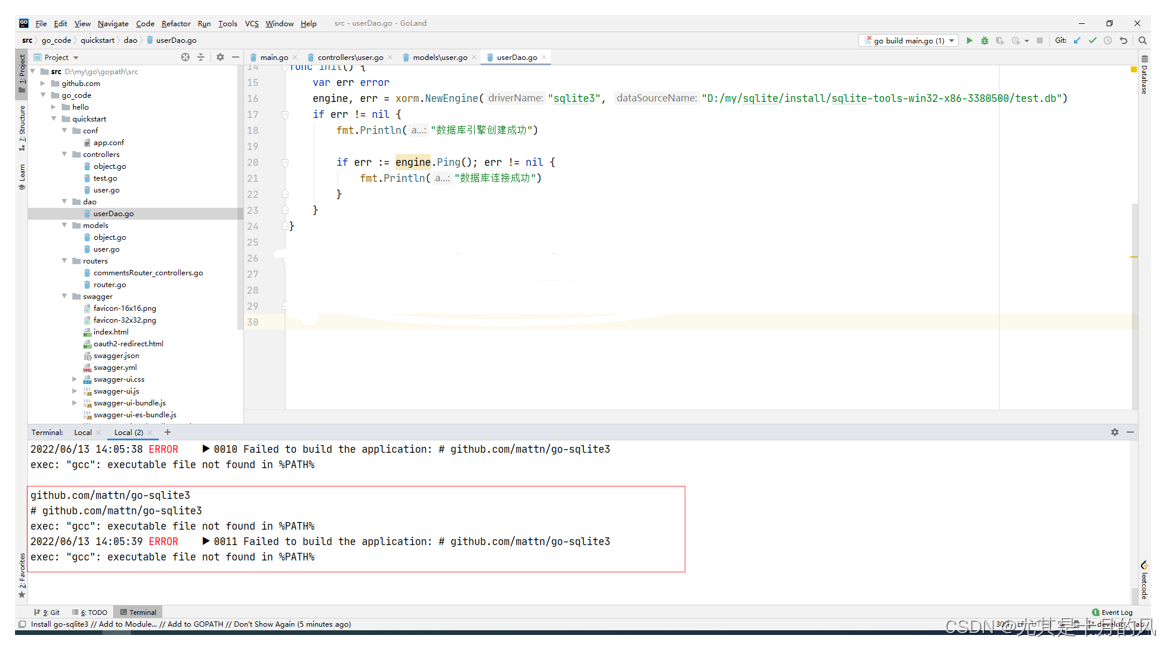This screenshot has width=1172, height=647.
Task: Open the Learn side tool window
Action: pyautogui.click(x=22, y=176)
